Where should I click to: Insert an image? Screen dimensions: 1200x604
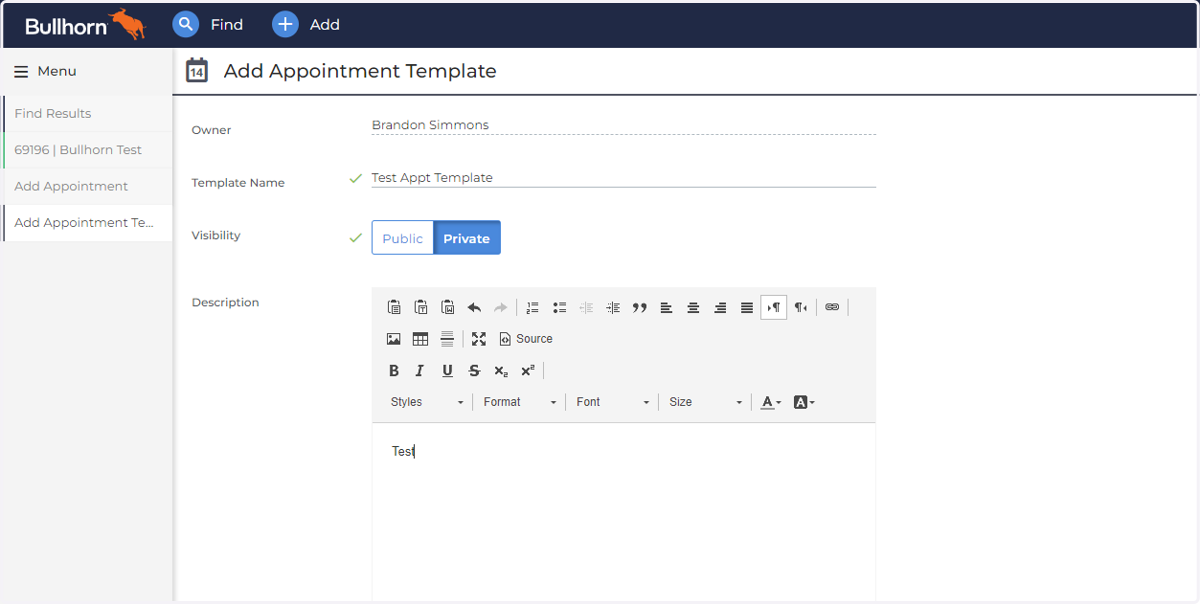click(394, 339)
